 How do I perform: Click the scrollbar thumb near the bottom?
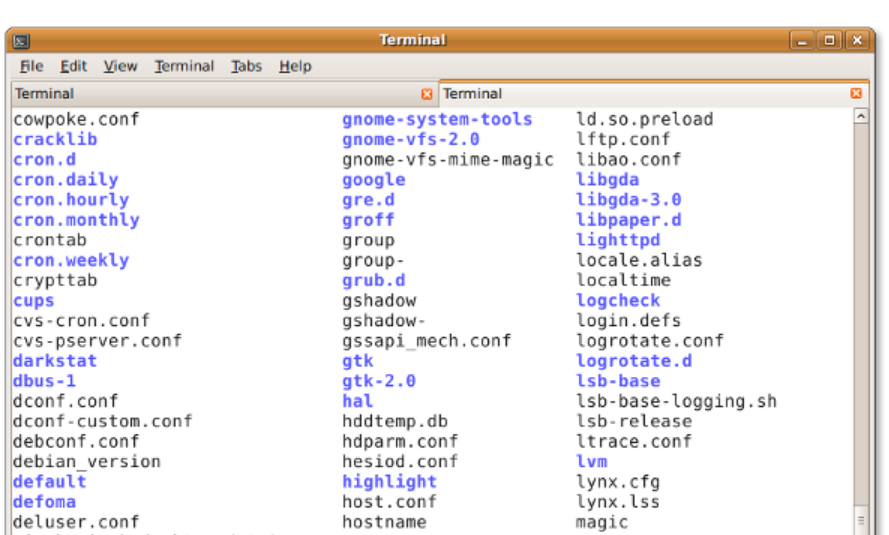click(860, 520)
